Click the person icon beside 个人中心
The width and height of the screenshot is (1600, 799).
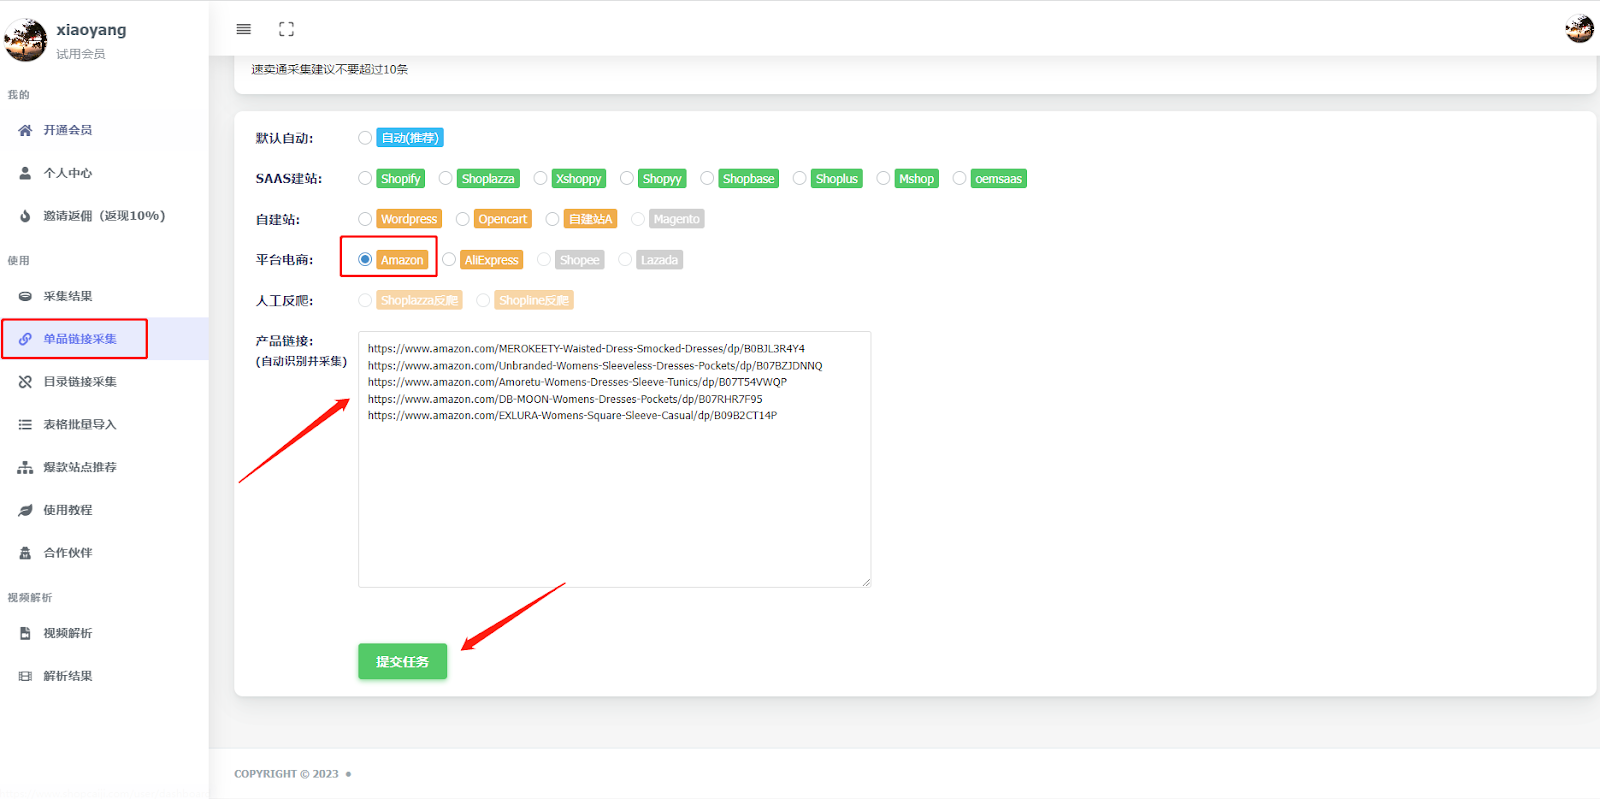click(25, 173)
